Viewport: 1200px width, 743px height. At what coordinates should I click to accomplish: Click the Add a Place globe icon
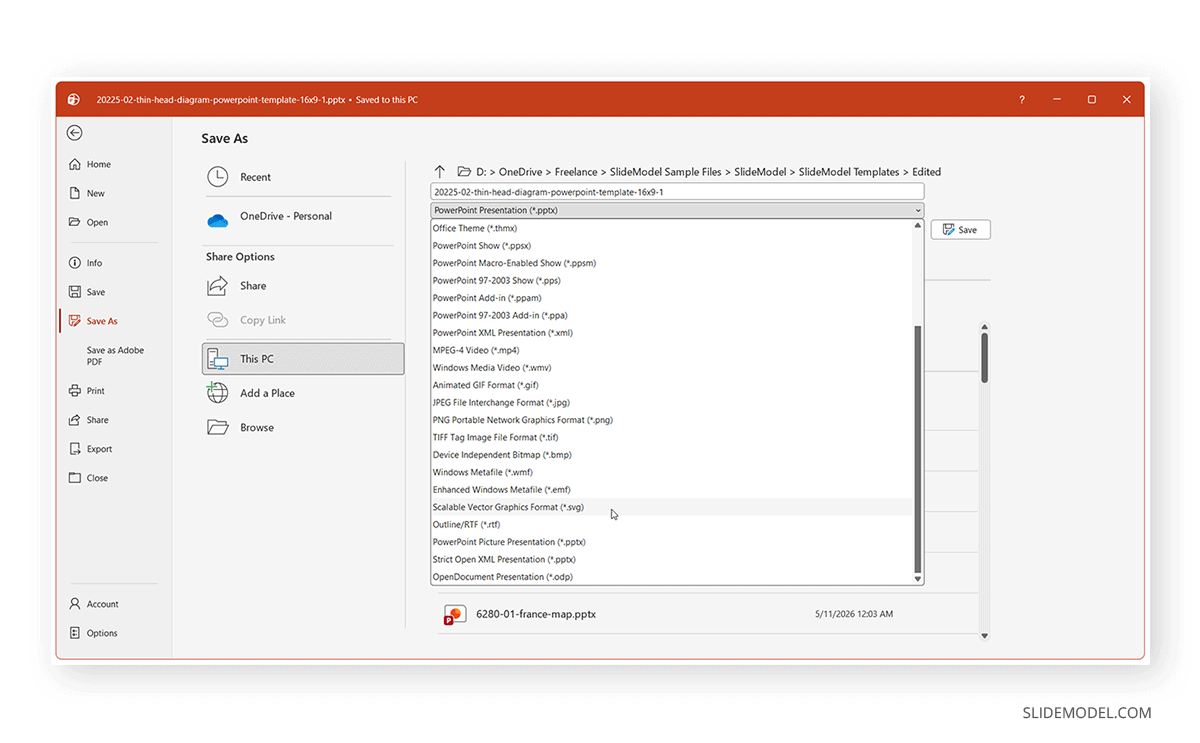(x=217, y=393)
